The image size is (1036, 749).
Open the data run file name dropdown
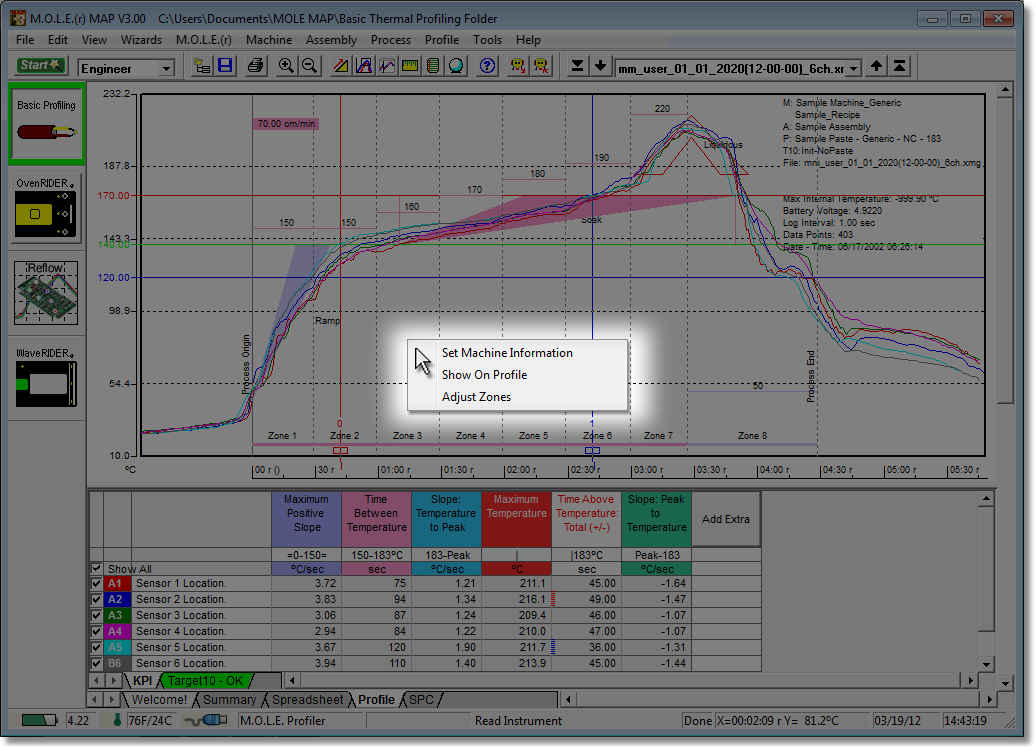(854, 69)
